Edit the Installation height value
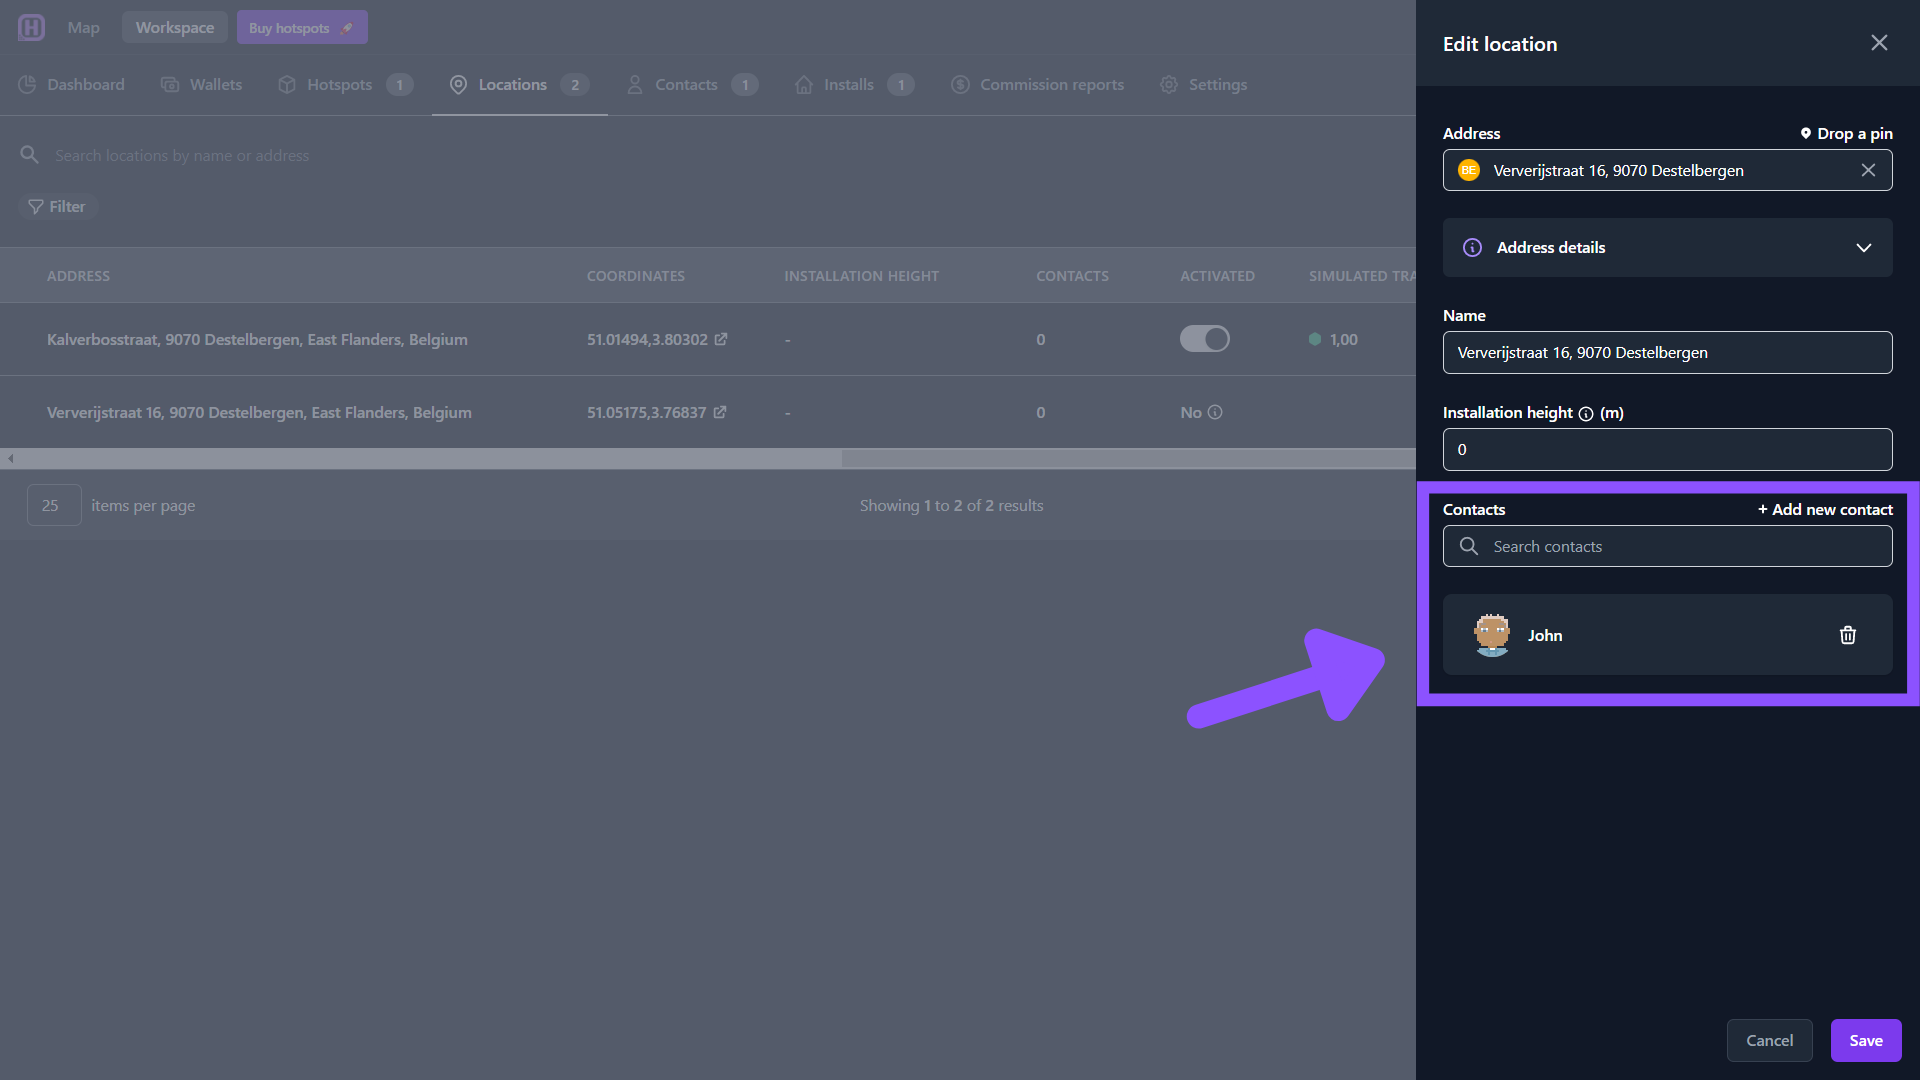The image size is (1920, 1080). tap(1668, 450)
